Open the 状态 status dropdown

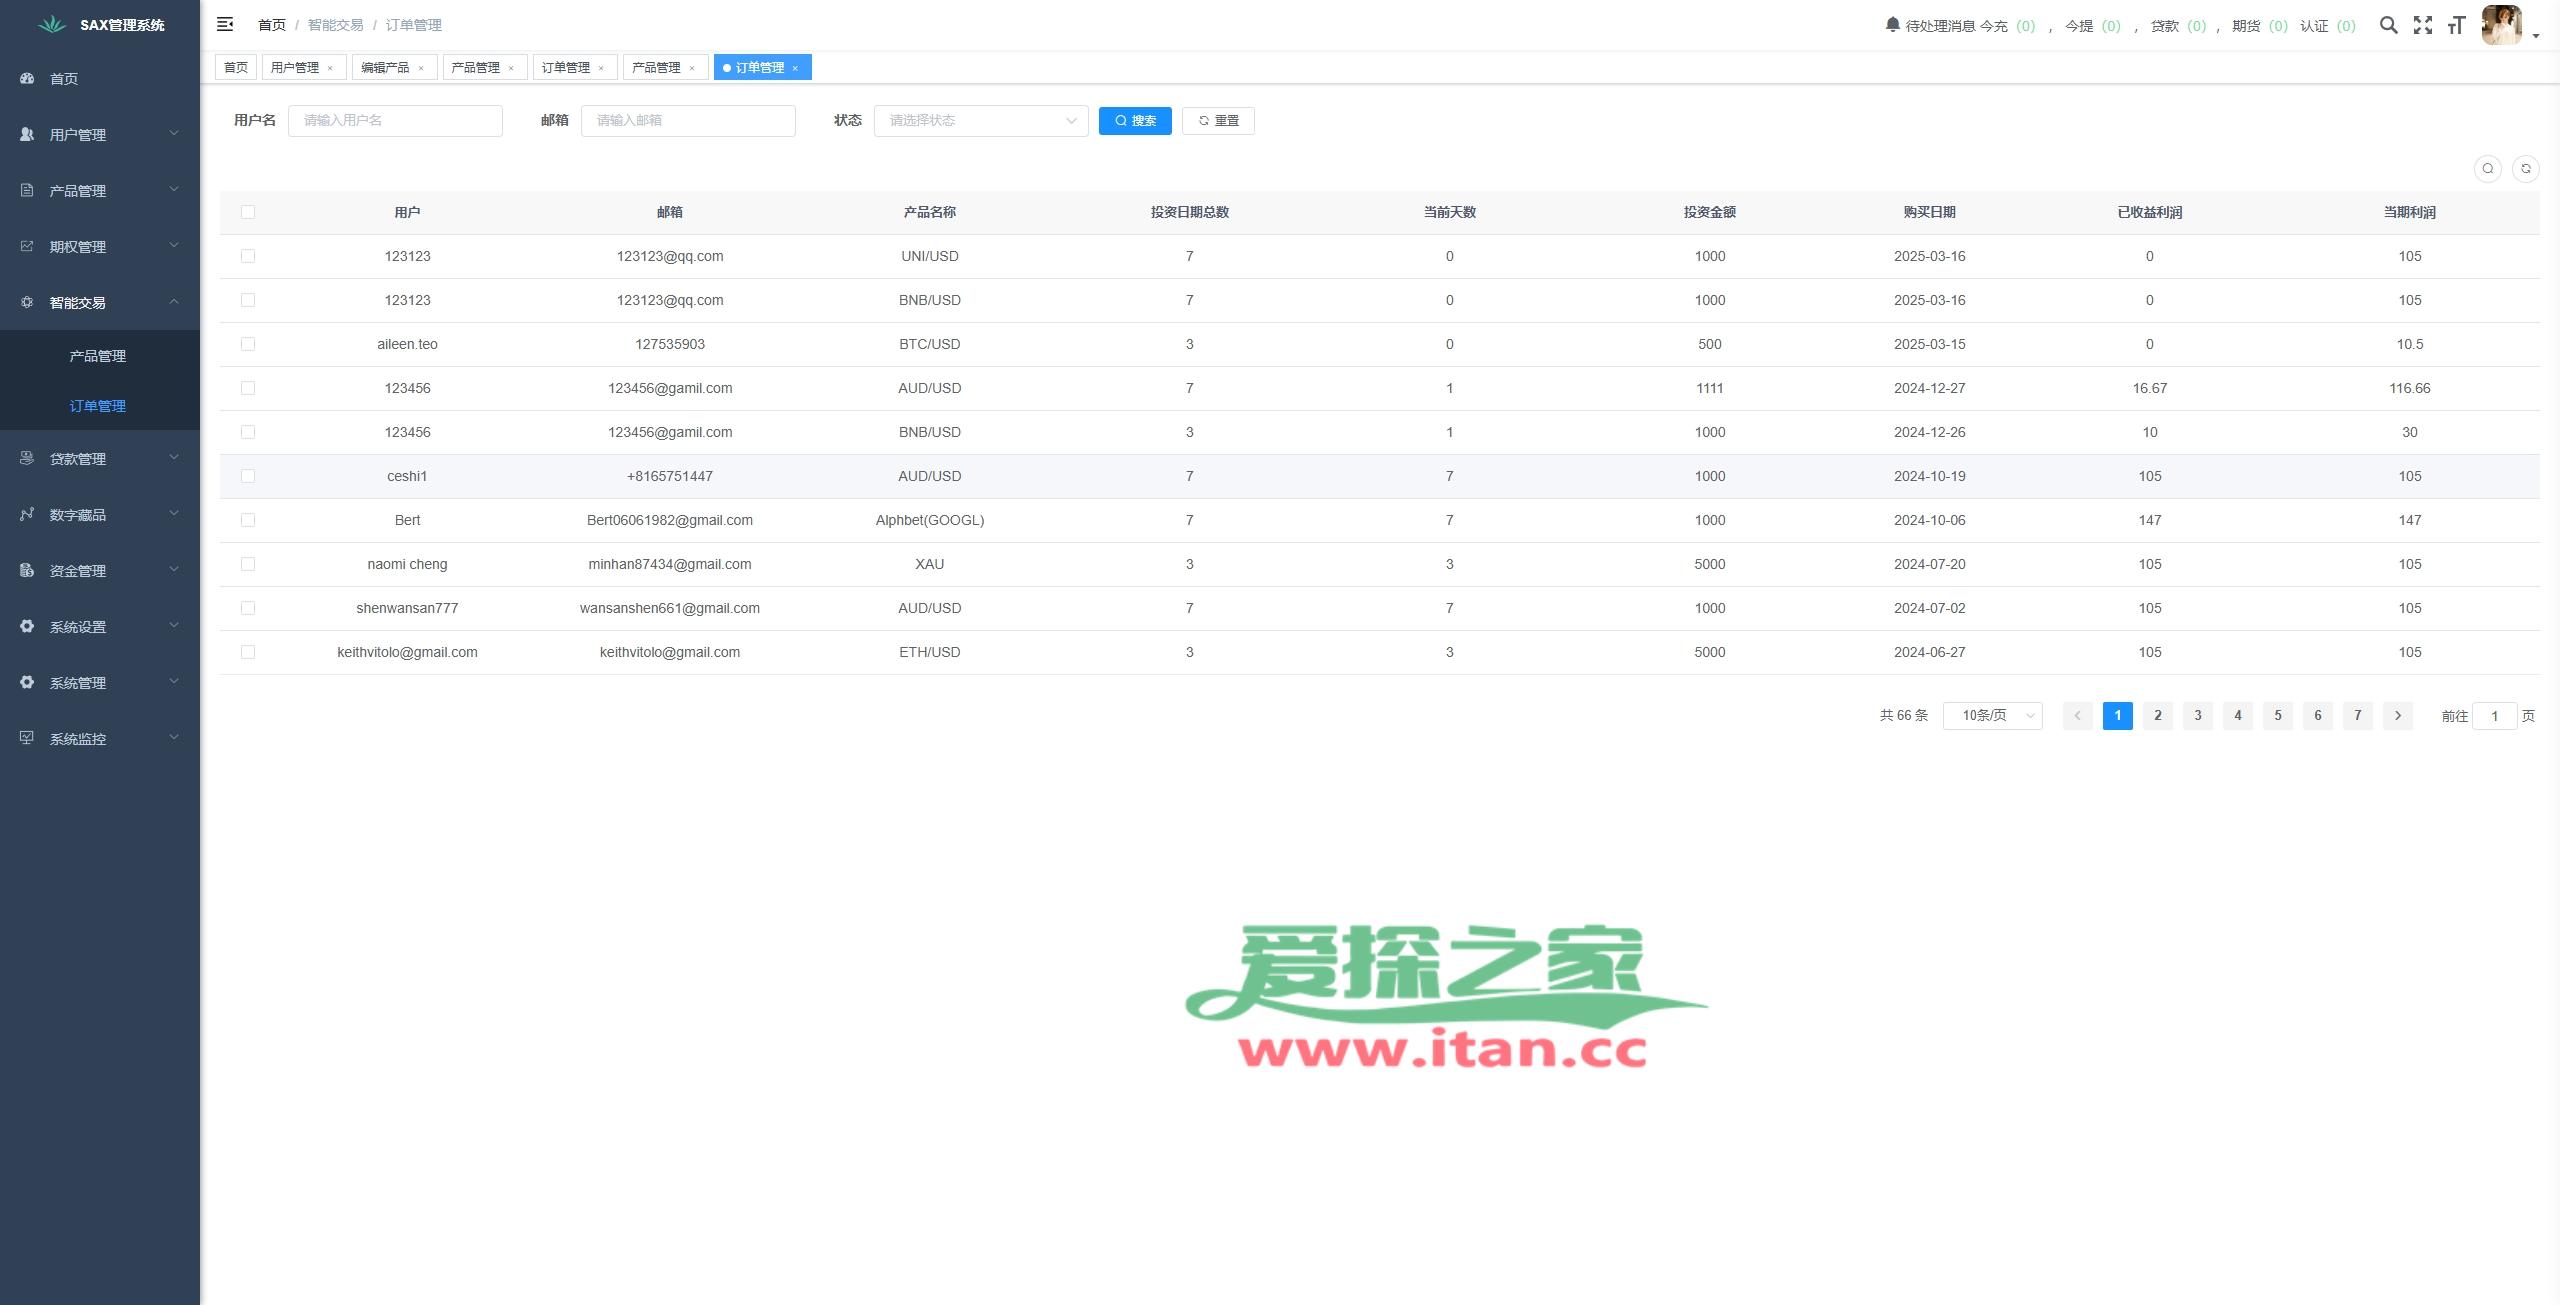click(980, 121)
